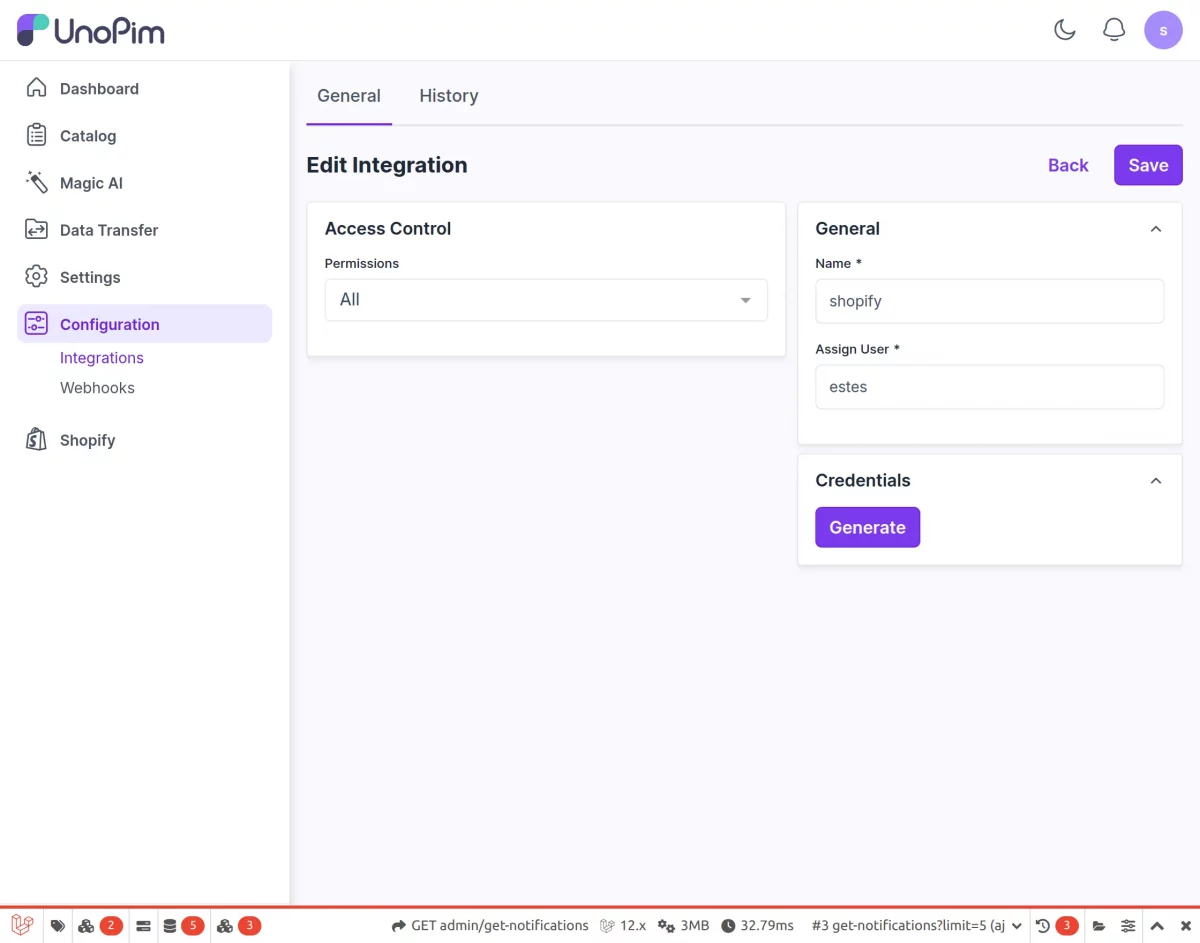Go to Webhooks submenu link

point(97,388)
